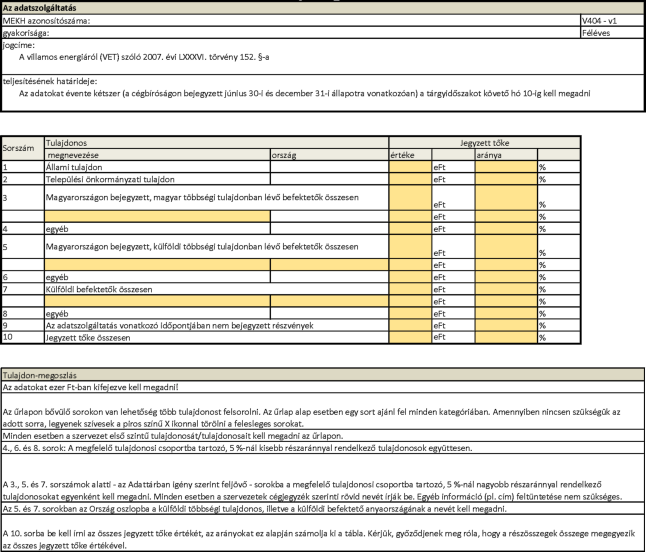Click the 'Tulajdonos' header cell
The height and width of the screenshot is (552, 646).
216,143
